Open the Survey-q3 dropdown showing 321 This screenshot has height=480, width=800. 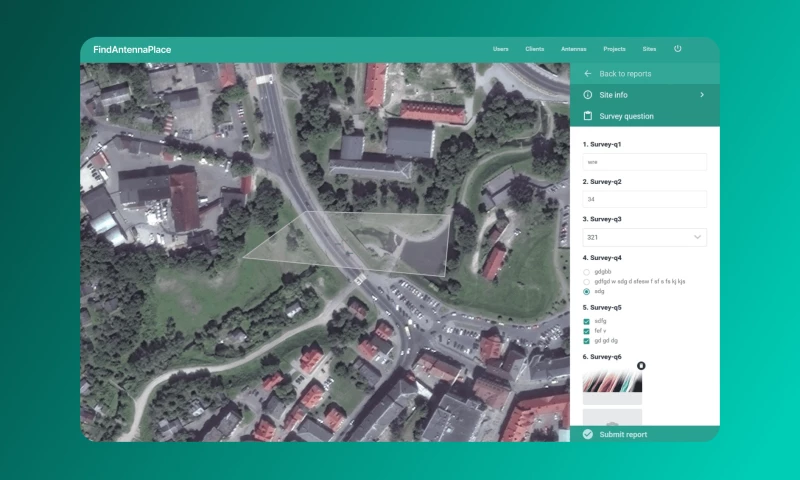point(645,237)
